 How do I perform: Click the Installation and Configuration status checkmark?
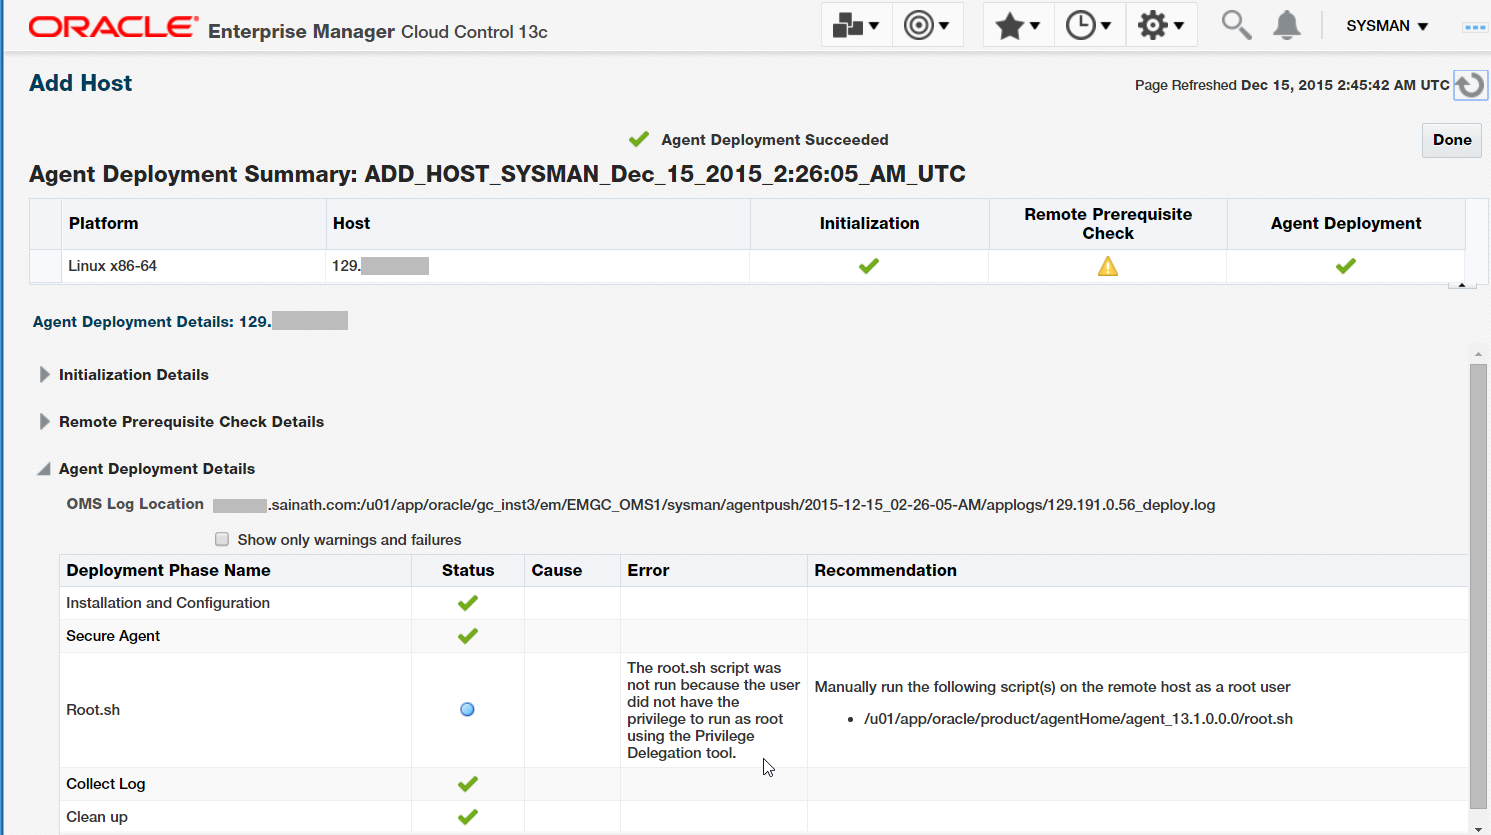click(467, 603)
